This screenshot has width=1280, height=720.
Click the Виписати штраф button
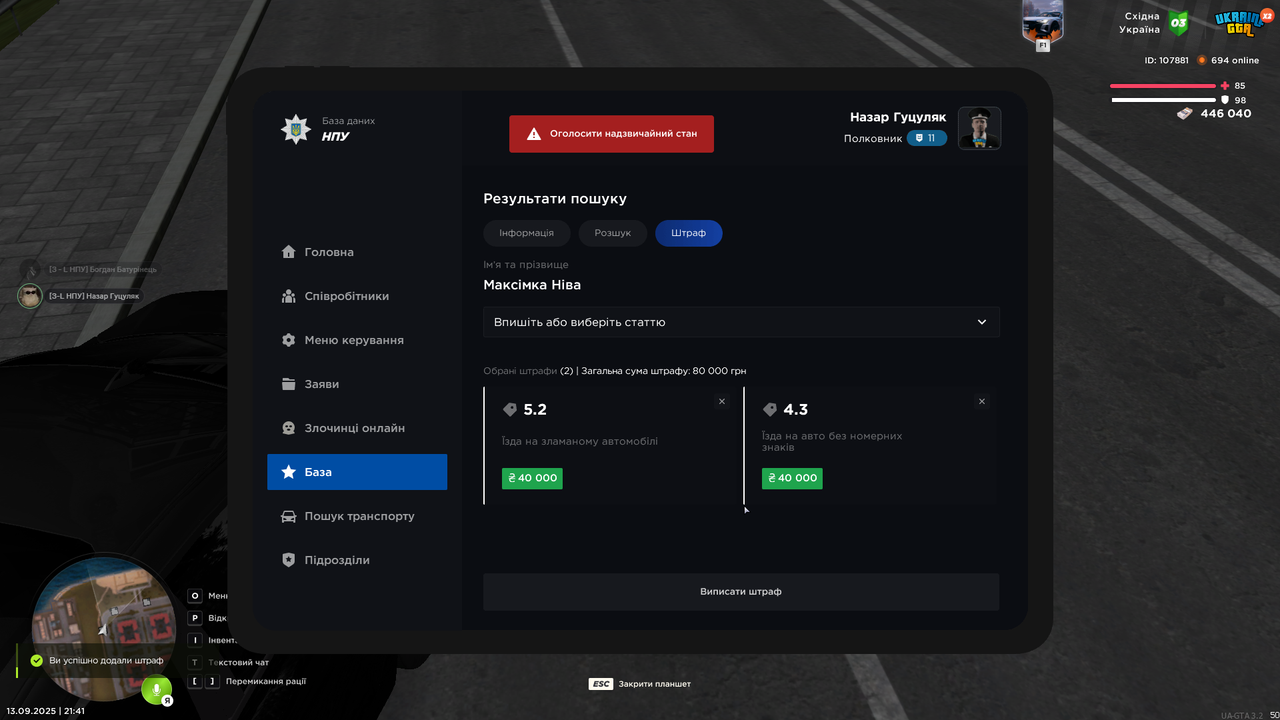coord(741,592)
